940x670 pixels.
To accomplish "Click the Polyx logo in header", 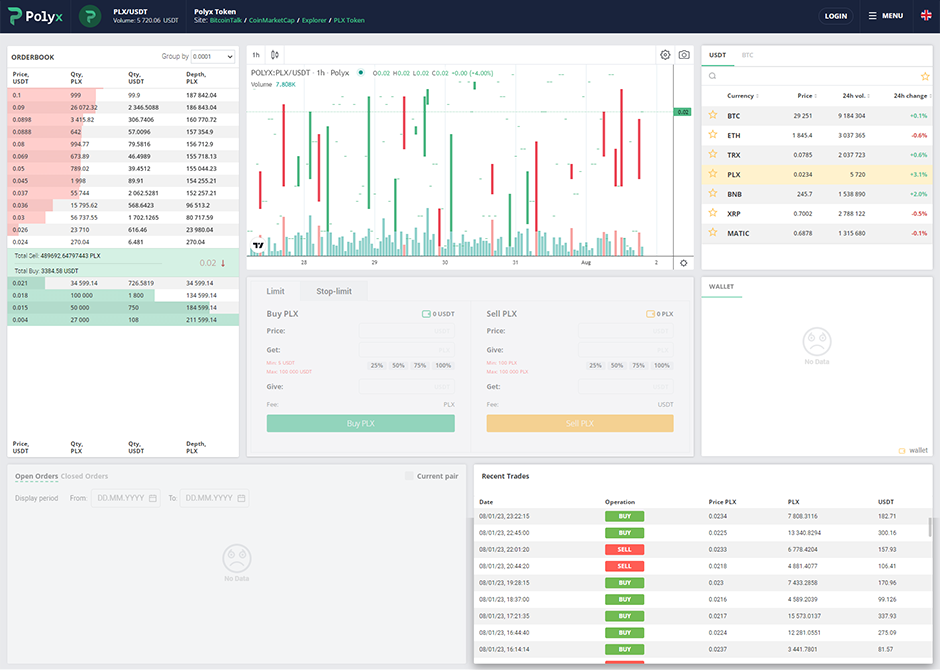I will point(35,16).
